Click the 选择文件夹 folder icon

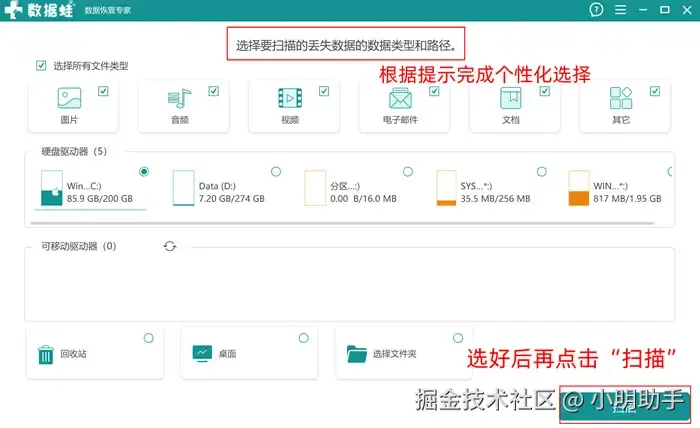357,354
